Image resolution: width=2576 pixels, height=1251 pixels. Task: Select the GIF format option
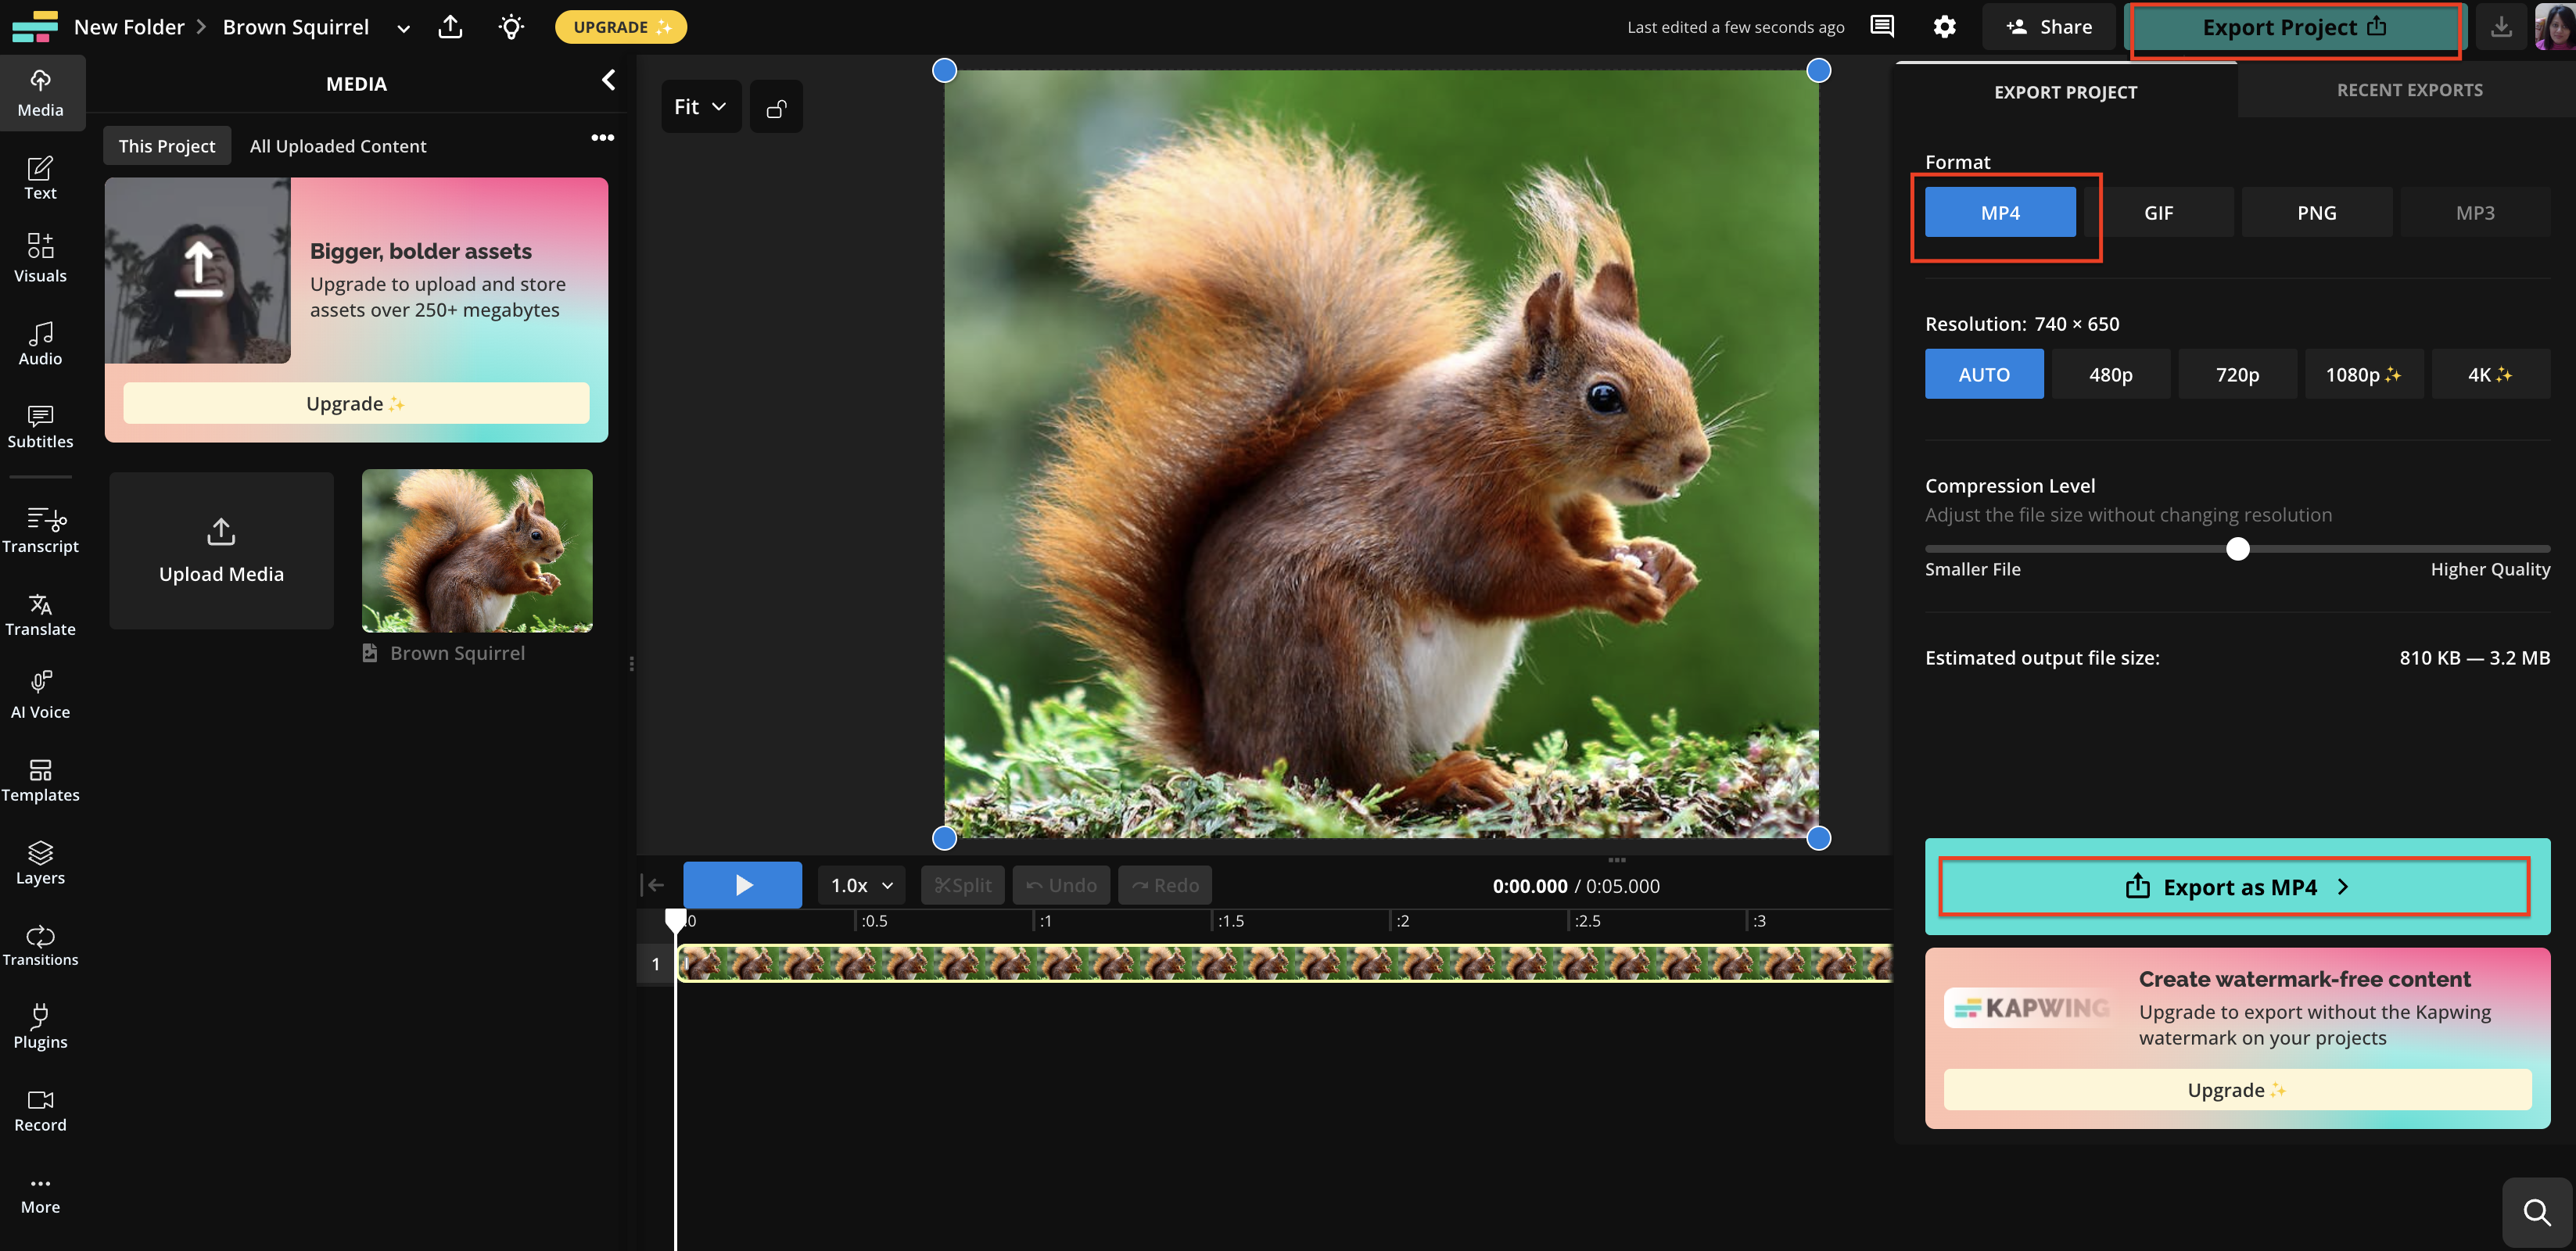point(2158,213)
